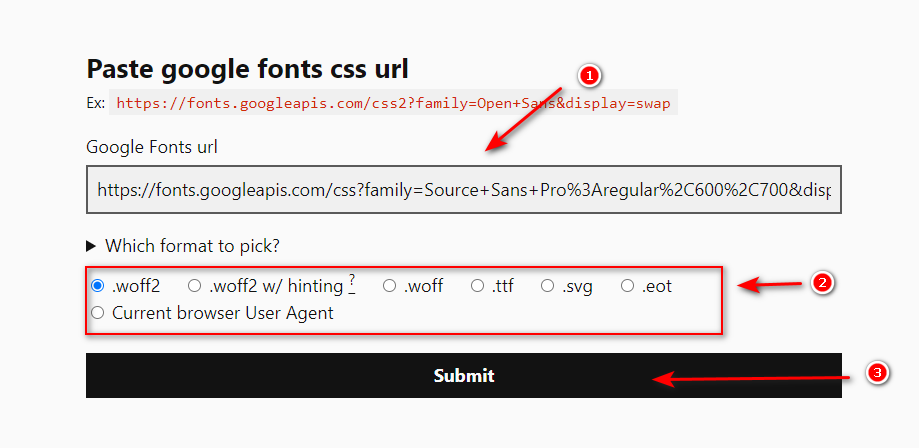
Task: Select the .woff font format
Action: (389, 286)
